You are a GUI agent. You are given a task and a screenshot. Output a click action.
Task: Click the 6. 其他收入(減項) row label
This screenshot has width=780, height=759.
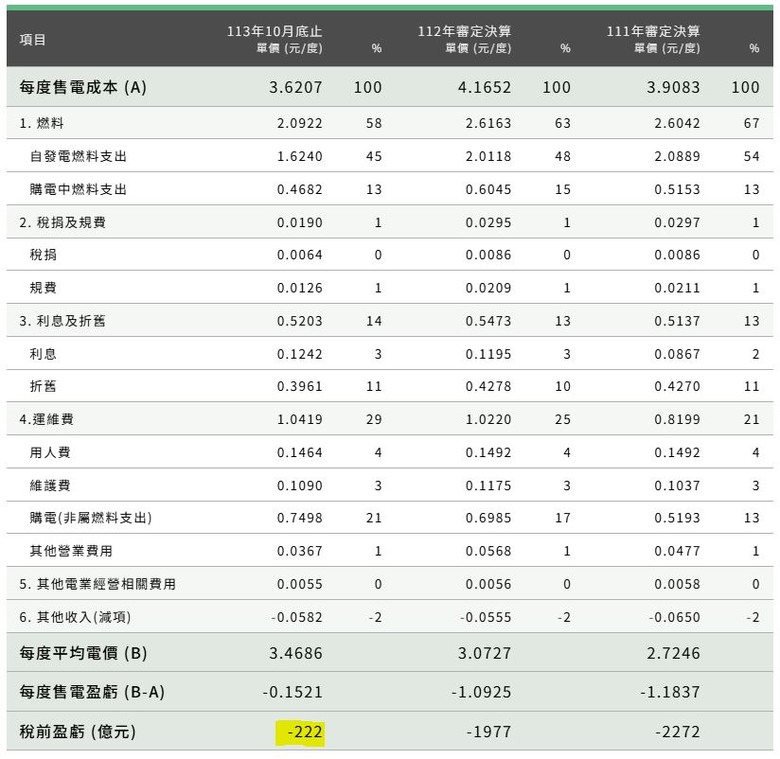click(x=75, y=617)
